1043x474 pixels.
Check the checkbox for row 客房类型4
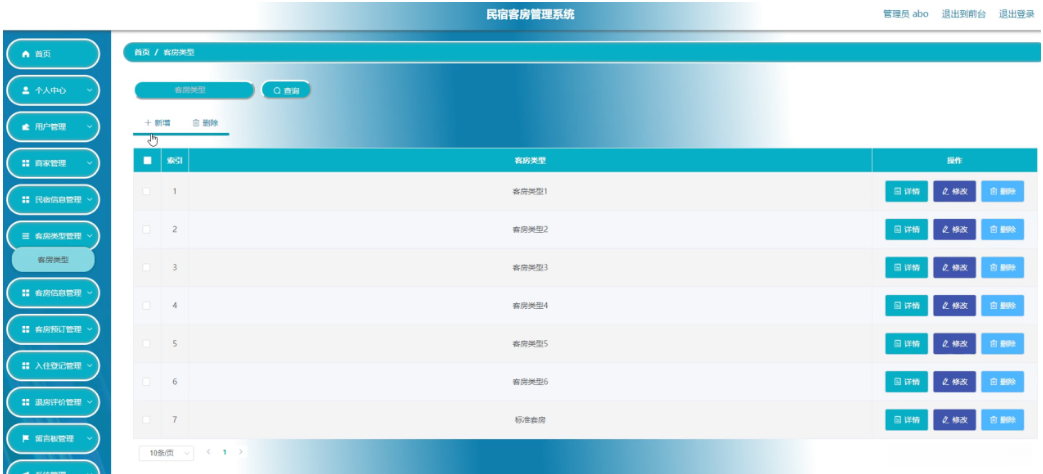[146, 306]
